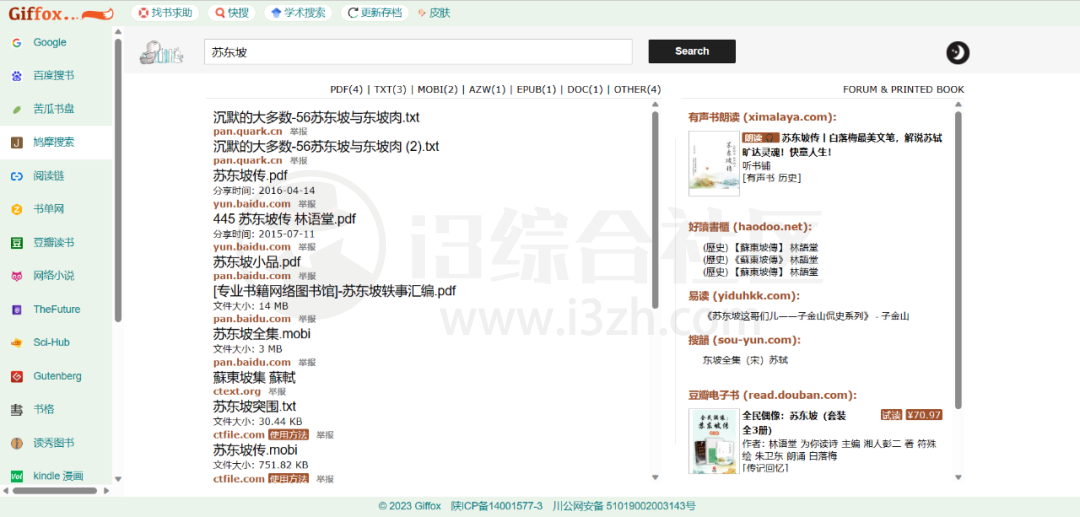
Task: Open 苏东坡突围.txt result
Action: (x=254, y=407)
